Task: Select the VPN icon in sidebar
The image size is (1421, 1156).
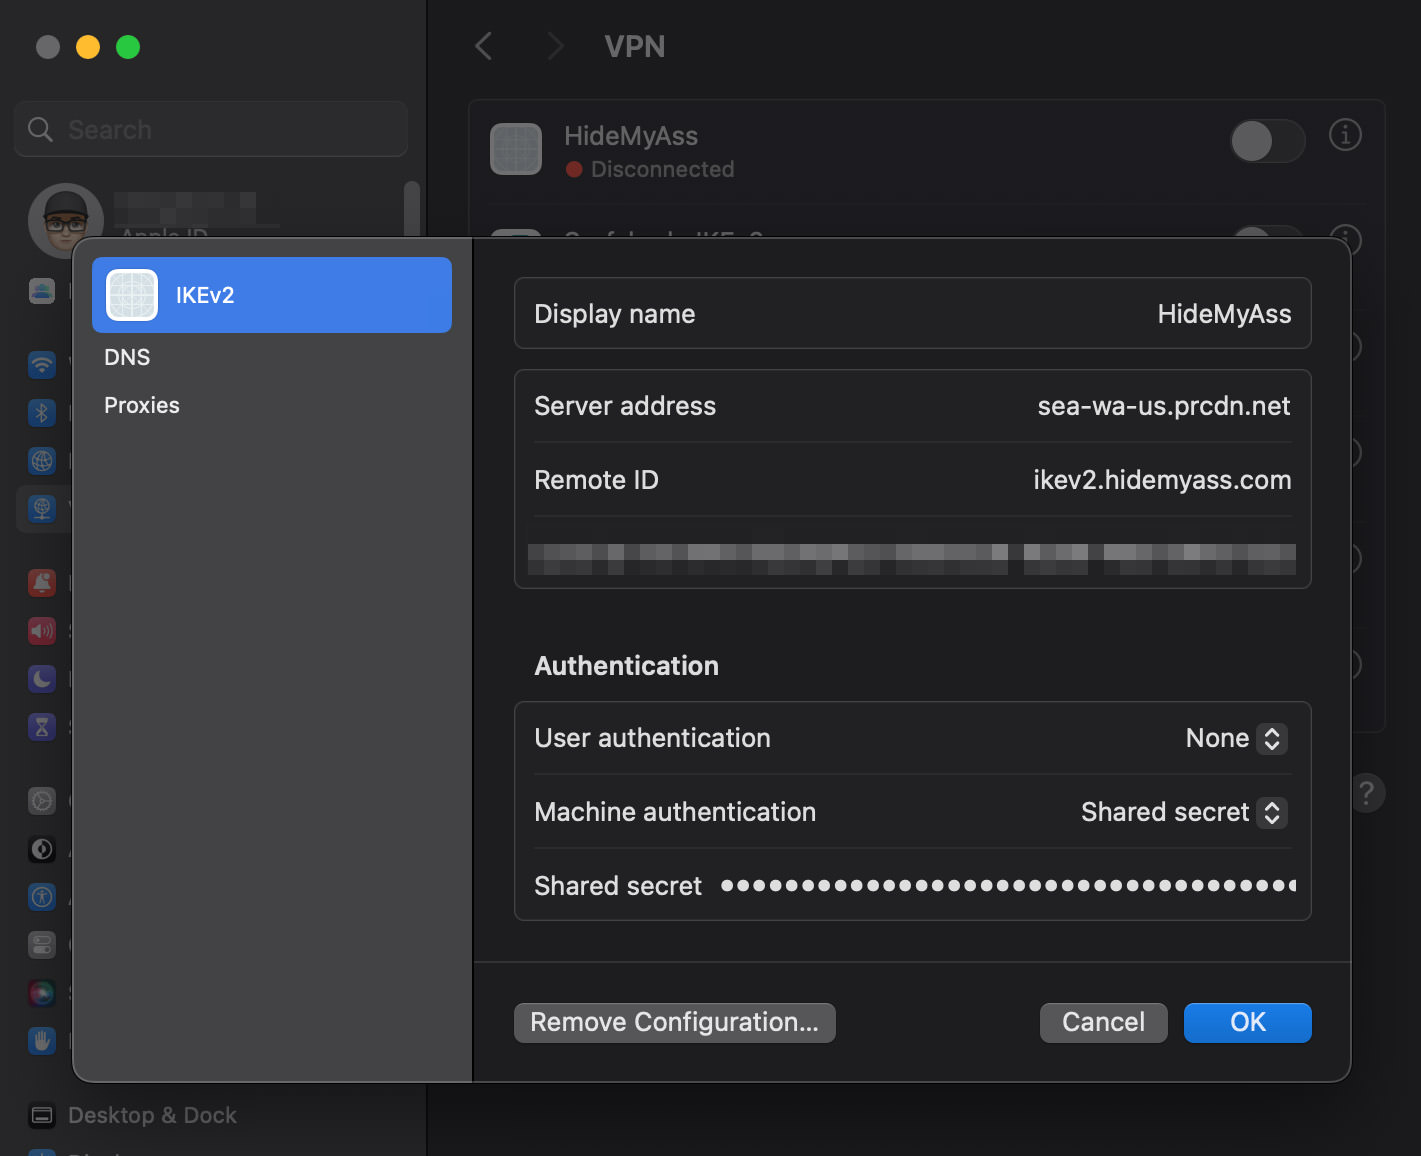Action: pyautogui.click(x=42, y=508)
